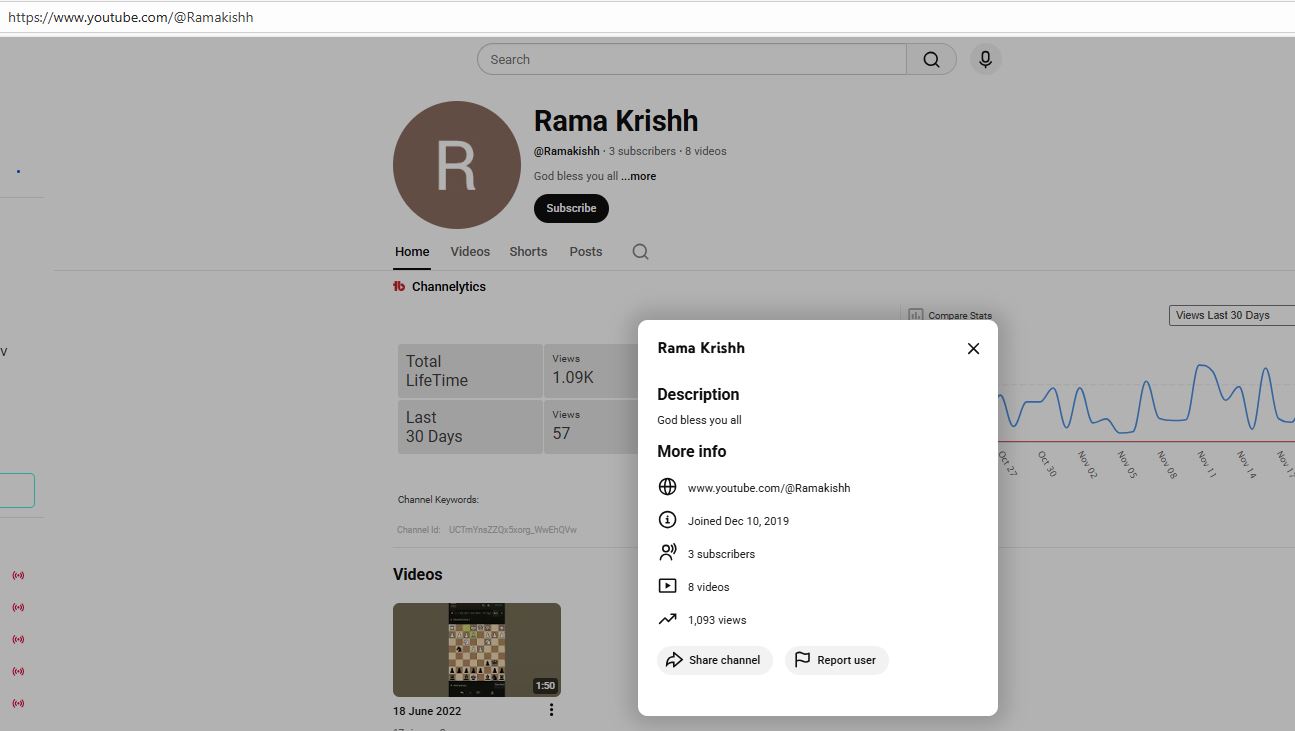Switch to the Videos tab
Viewport: 1295px width, 731px height.
469,252
